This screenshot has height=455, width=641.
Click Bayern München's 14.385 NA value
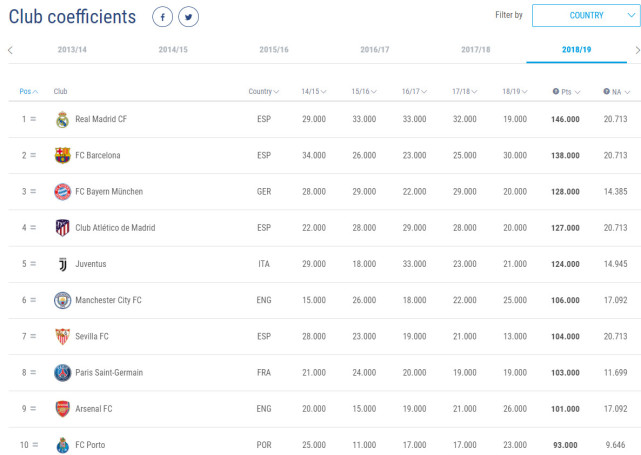616,191
